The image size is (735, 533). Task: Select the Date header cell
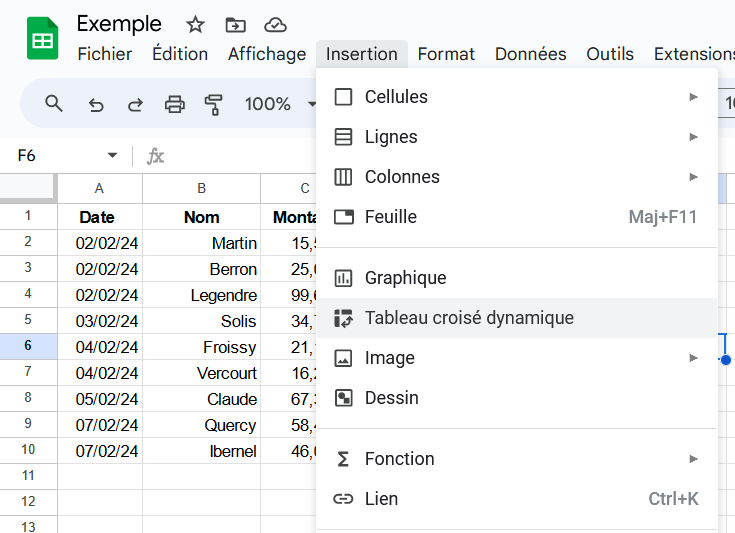pyautogui.click(x=100, y=217)
